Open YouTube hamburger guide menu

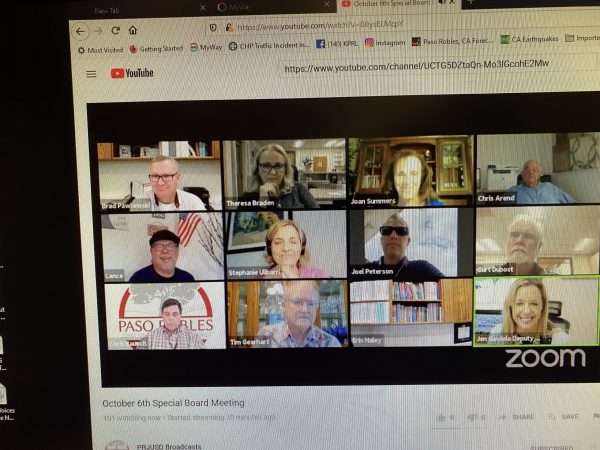91,73
